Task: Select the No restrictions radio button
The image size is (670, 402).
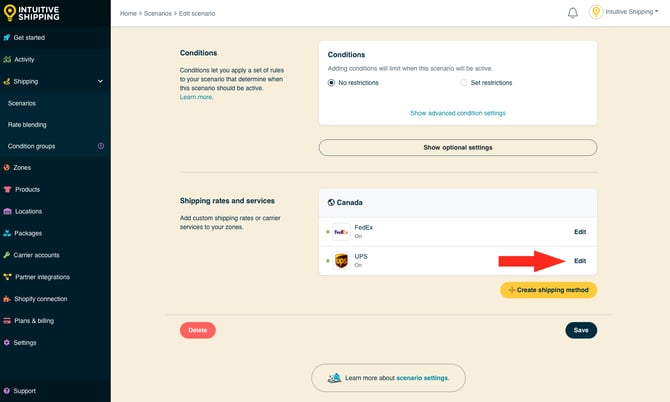Action: 332,82
